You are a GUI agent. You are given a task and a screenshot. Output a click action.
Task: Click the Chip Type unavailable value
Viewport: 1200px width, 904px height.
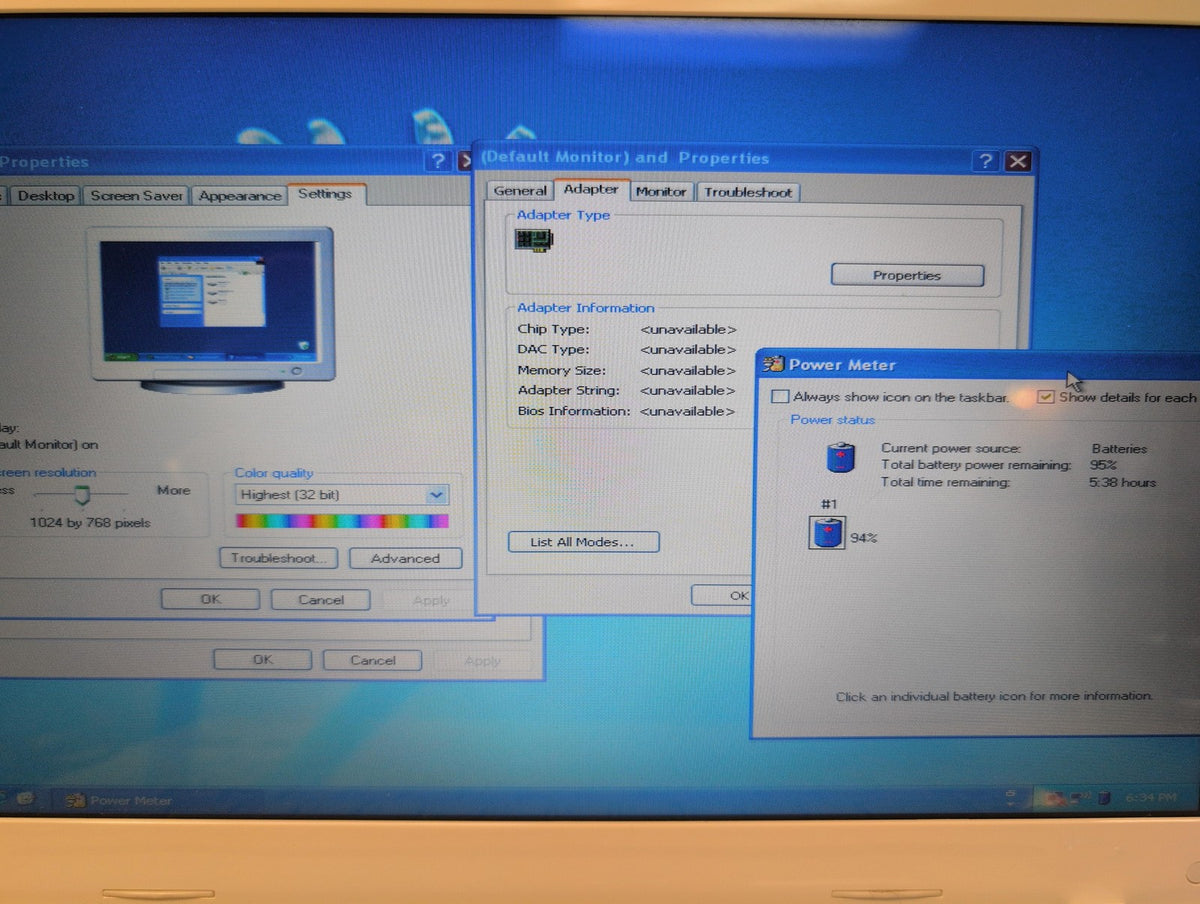click(x=688, y=329)
